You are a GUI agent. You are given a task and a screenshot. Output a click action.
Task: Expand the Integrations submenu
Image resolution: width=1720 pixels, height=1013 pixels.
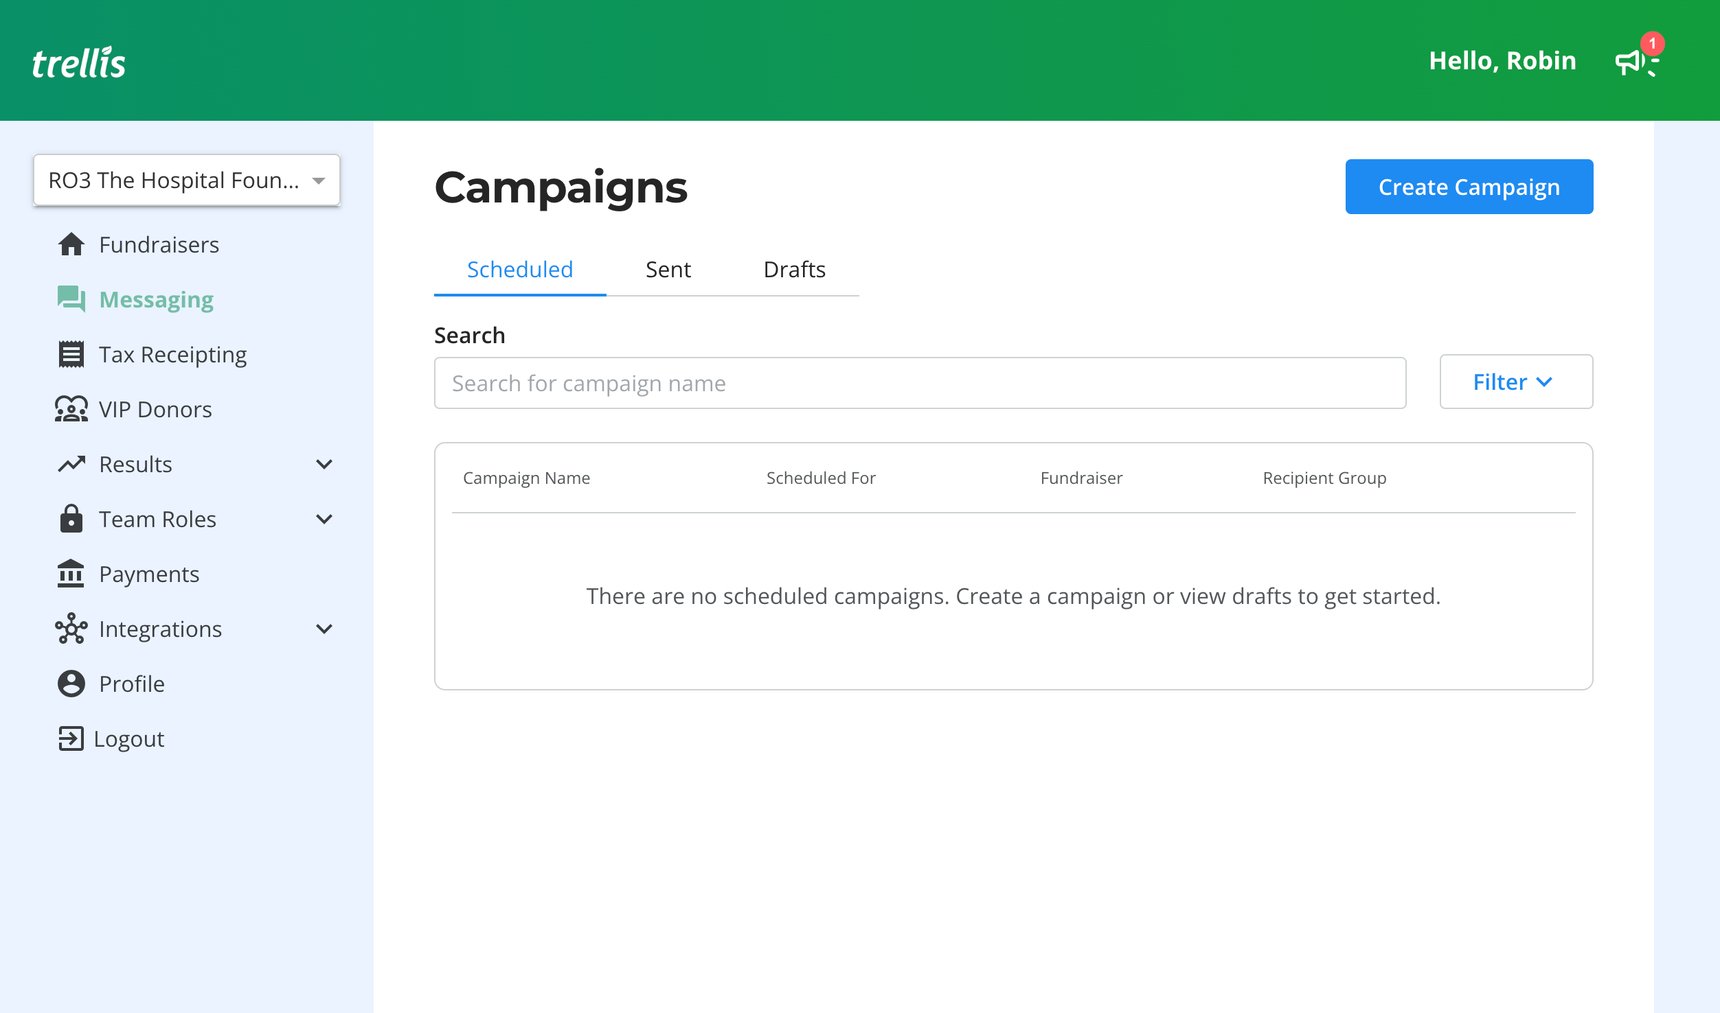[x=323, y=629]
